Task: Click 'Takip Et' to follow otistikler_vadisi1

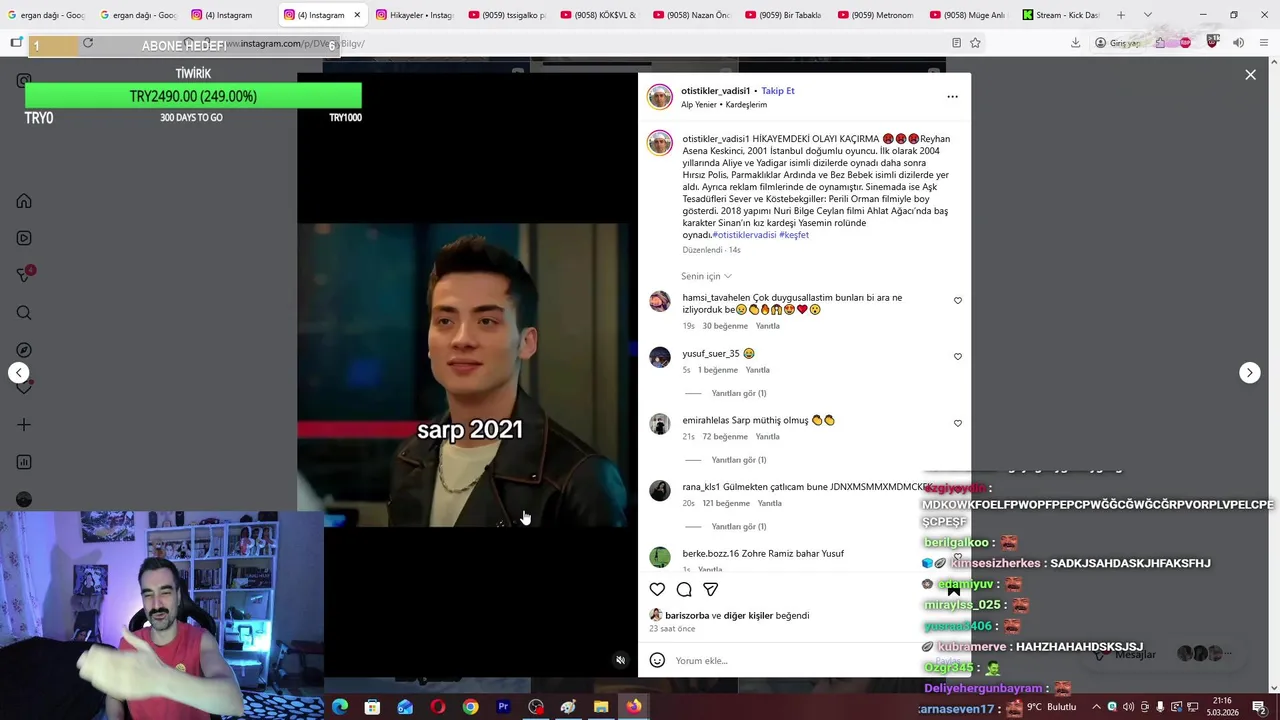Action: tap(778, 91)
